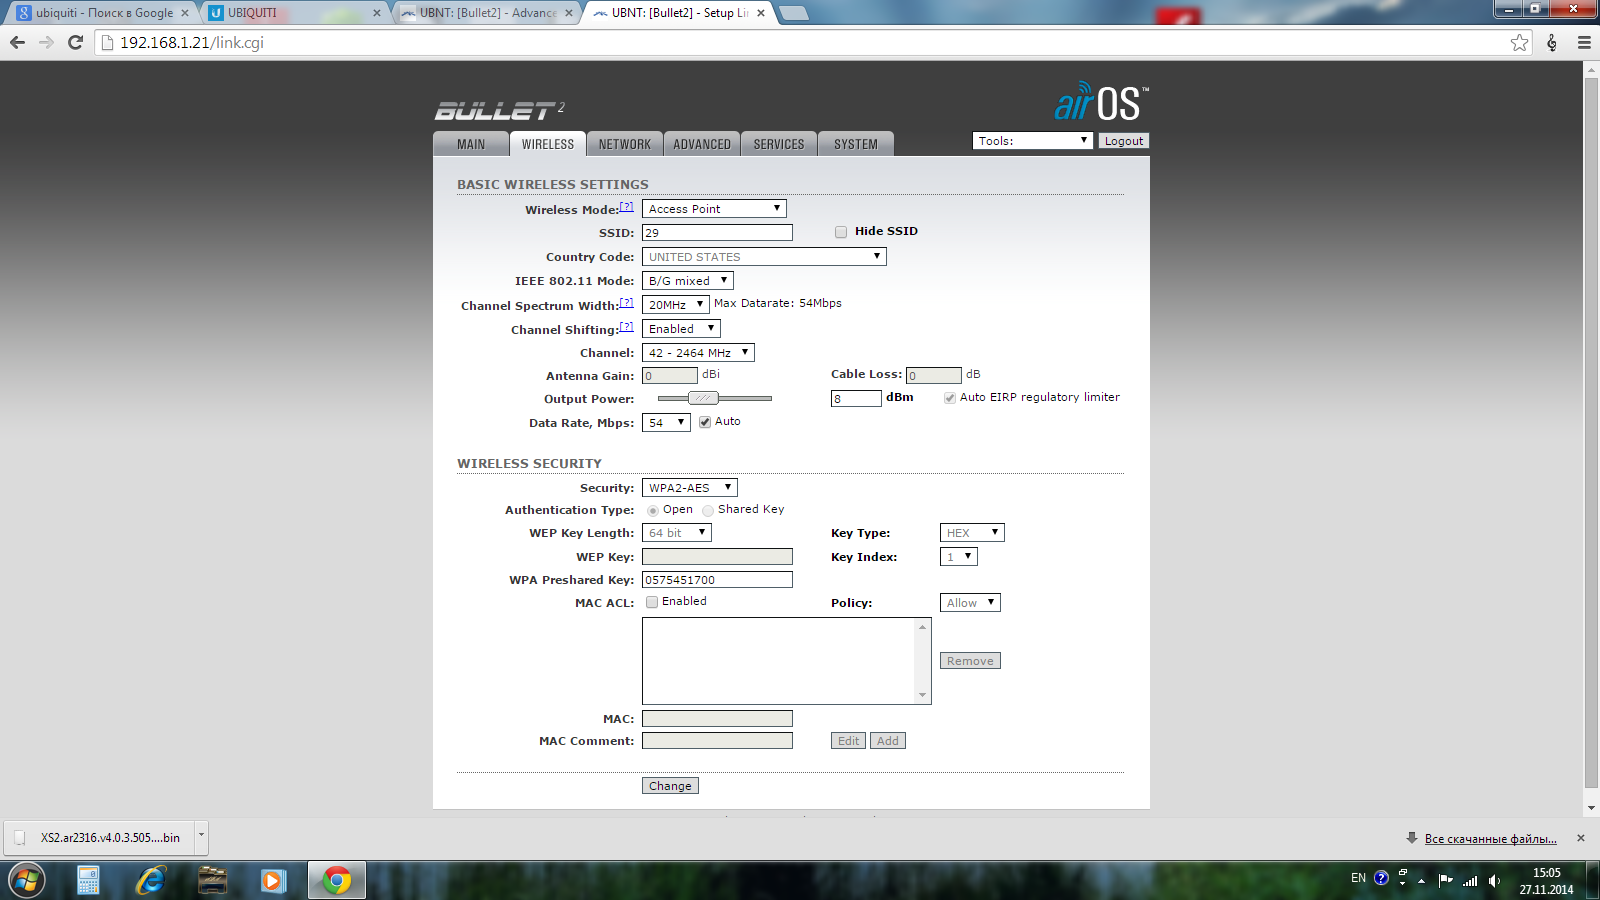Open the volume speaker tray icon
The width and height of the screenshot is (1600, 900).
(x=1494, y=880)
